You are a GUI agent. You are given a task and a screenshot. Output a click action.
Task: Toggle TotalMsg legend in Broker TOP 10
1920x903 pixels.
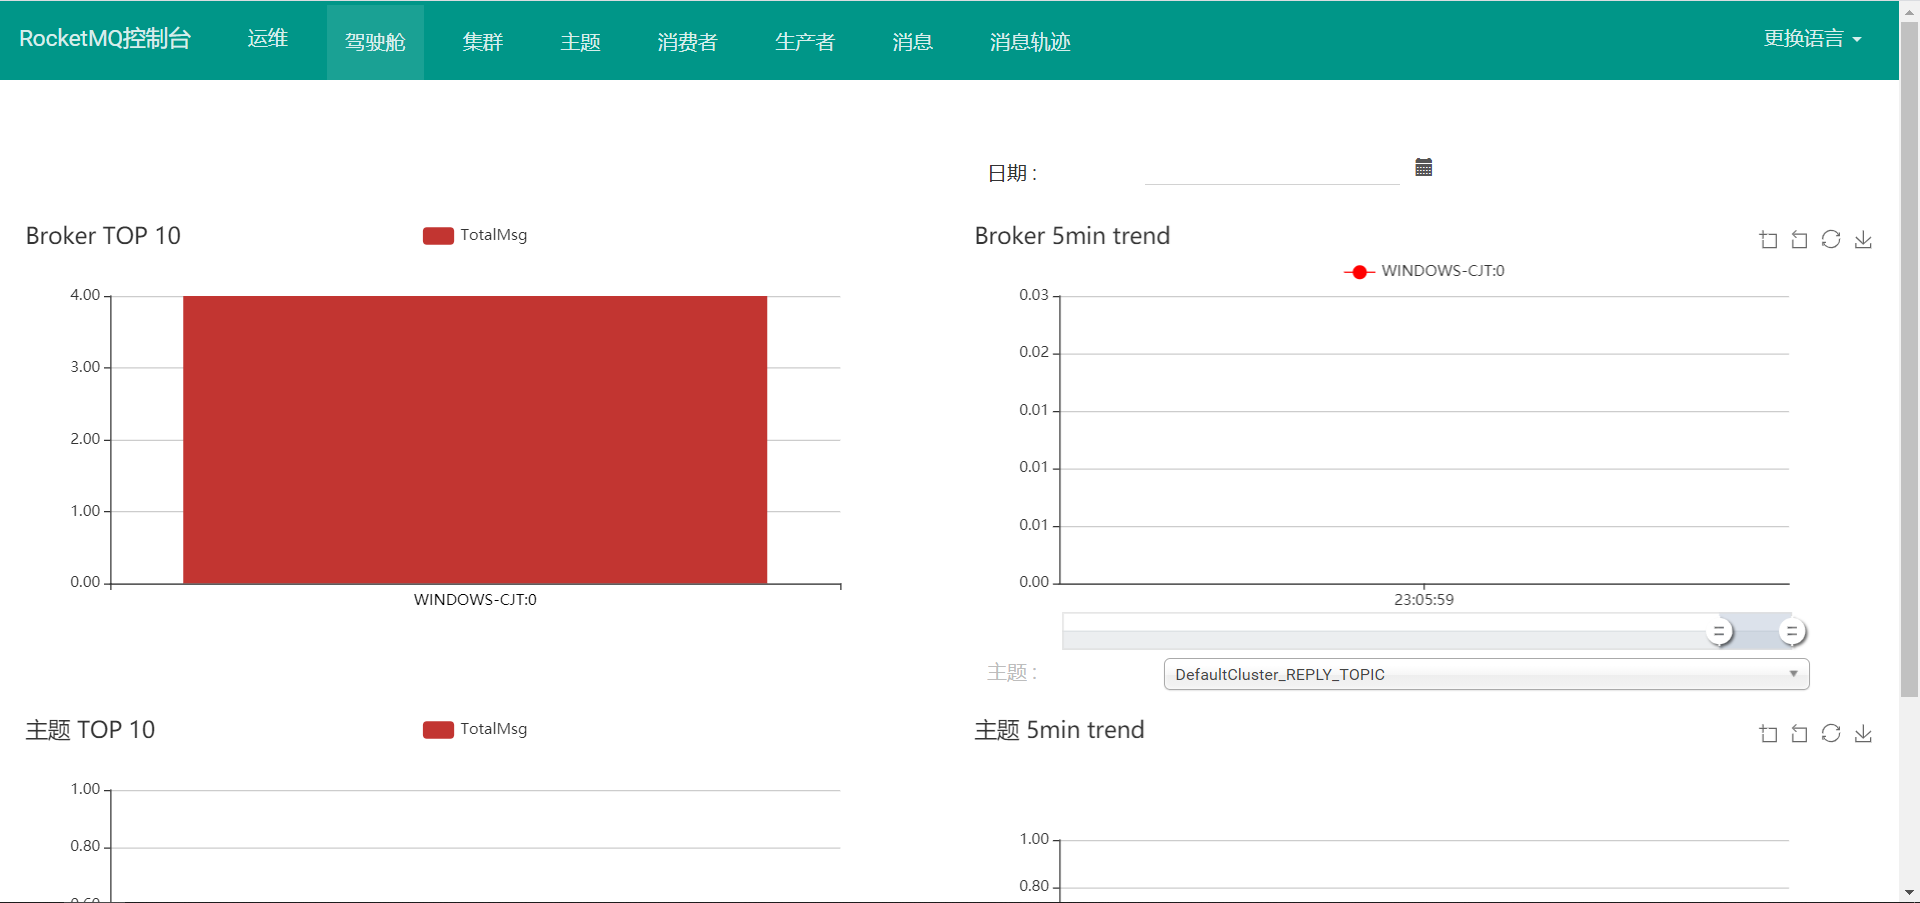(475, 235)
